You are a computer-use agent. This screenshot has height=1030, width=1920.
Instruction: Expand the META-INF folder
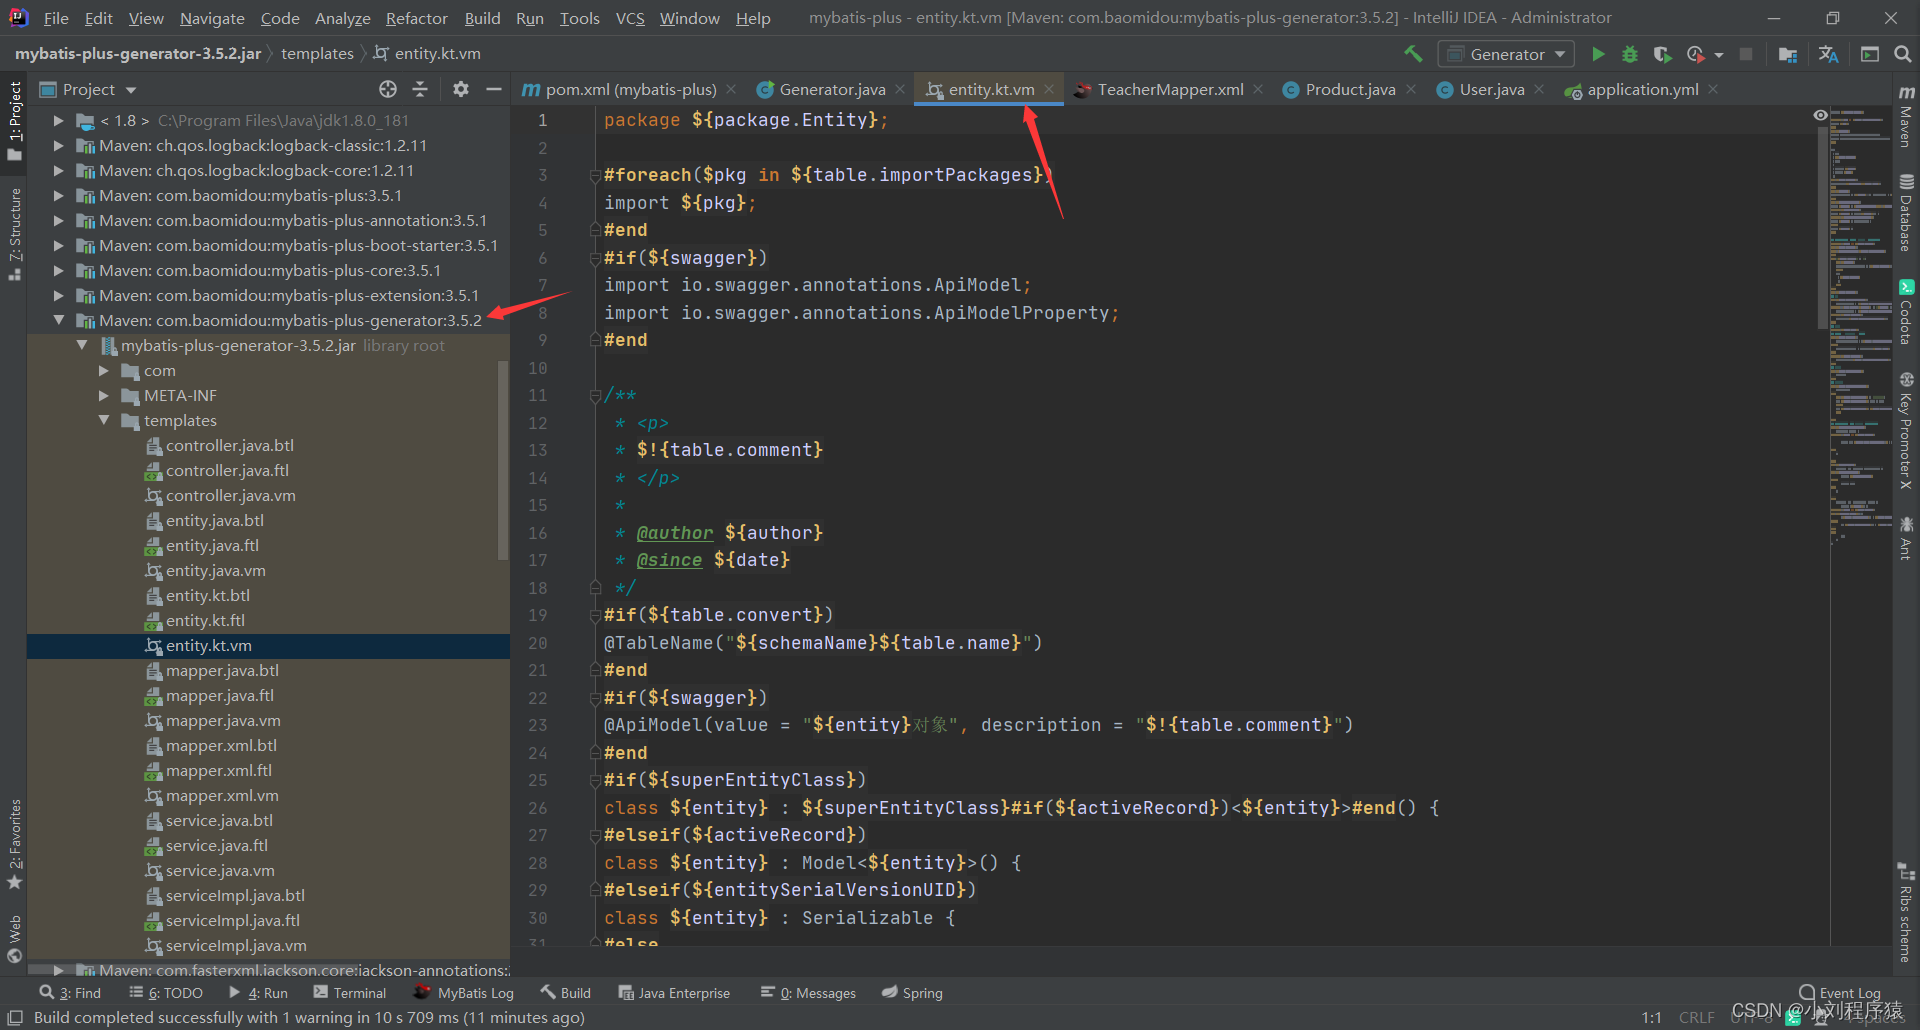[103, 395]
